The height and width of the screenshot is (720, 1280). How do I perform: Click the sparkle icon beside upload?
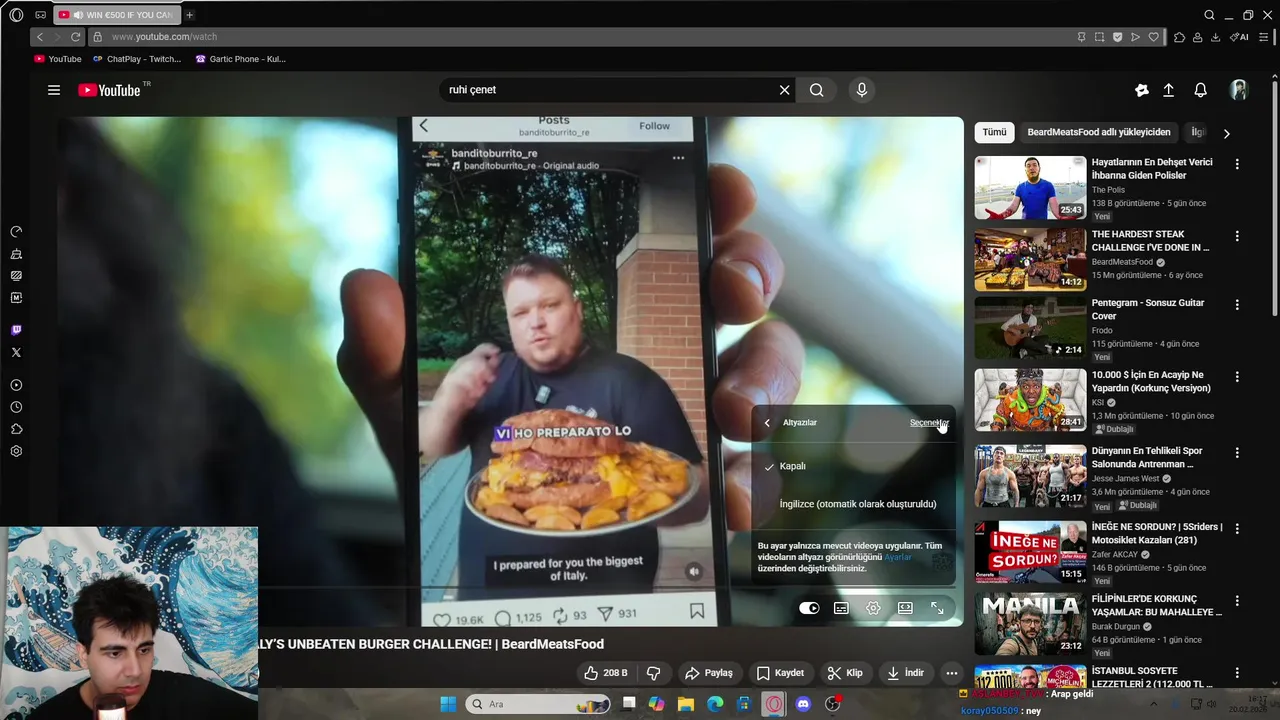(1142, 90)
